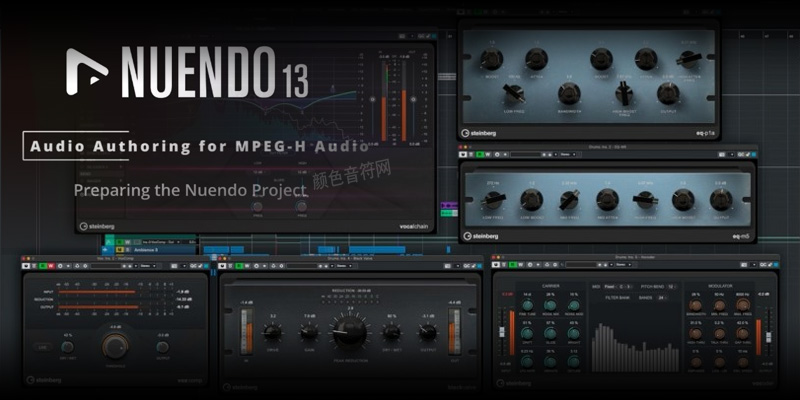This screenshot has width=800, height=400.
Task: Click Fine Tune knob in Vocoder Carrier section
Action: tap(527, 306)
